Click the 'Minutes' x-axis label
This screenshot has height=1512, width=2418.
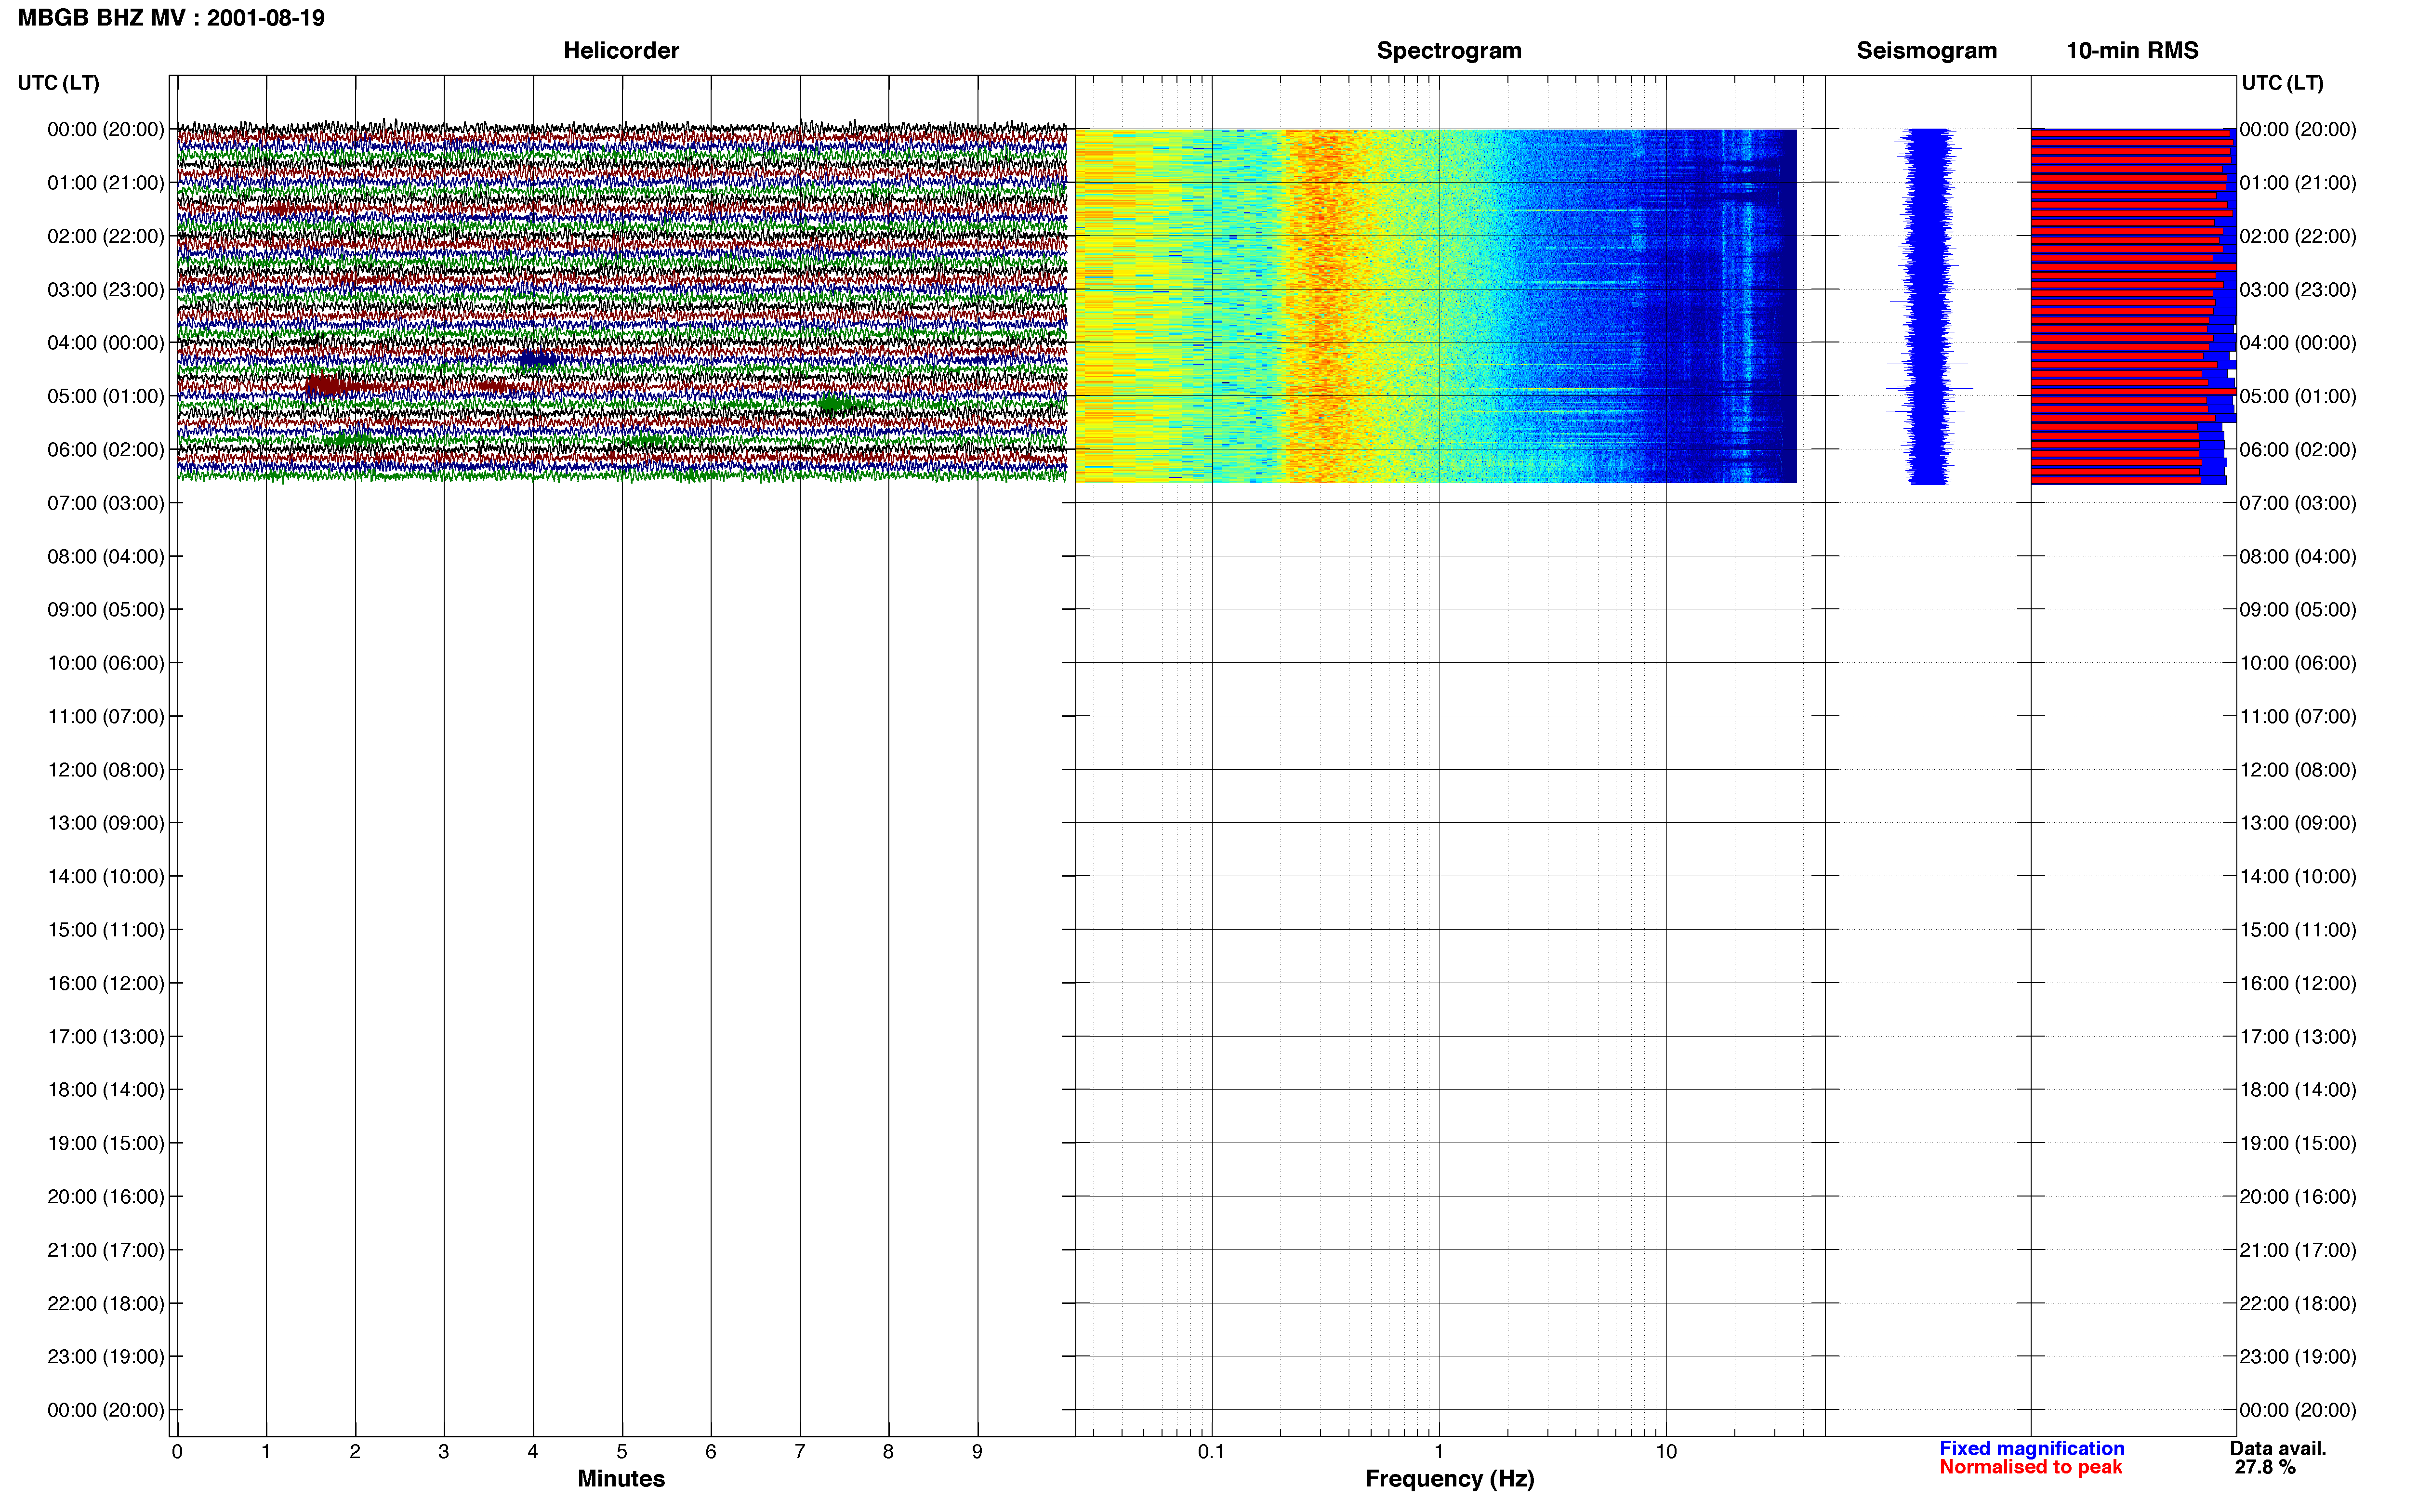pos(621,1479)
